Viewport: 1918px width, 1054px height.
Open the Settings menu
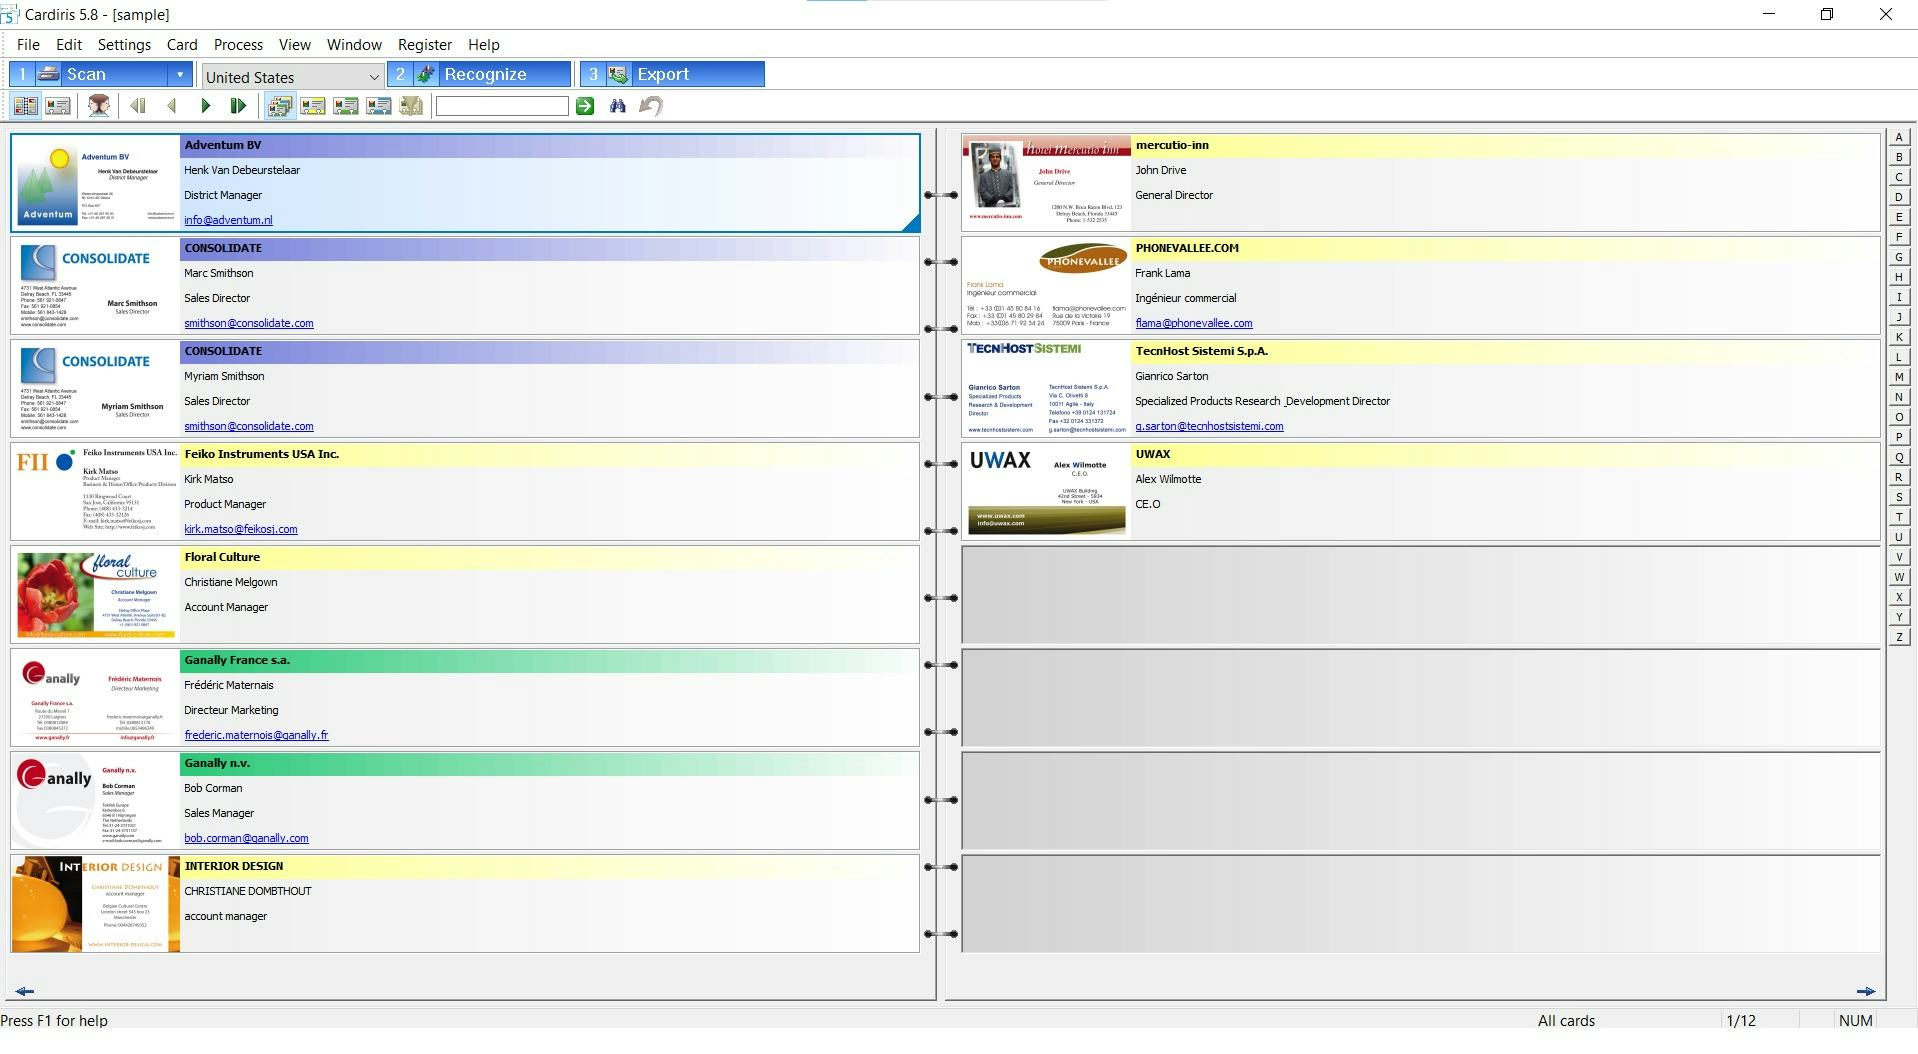pyautogui.click(x=124, y=45)
